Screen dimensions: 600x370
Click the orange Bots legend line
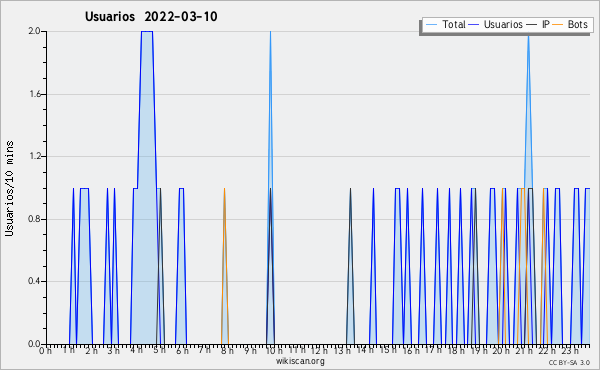(x=558, y=25)
